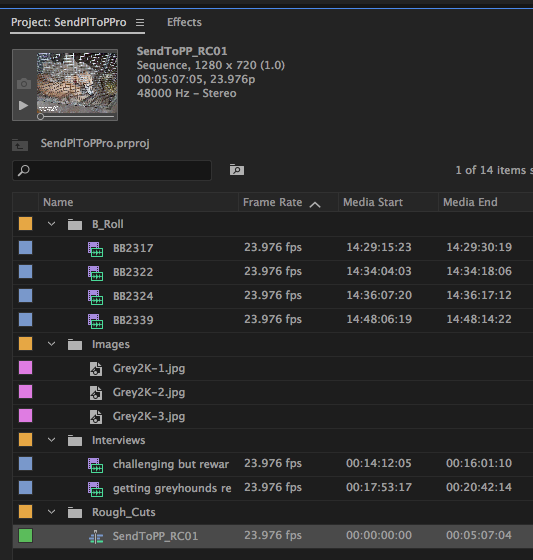Click the SendToPP_RC01 green label swatch
Image resolution: width=533 pixels, height=560 pixels.
coord(25,535)
